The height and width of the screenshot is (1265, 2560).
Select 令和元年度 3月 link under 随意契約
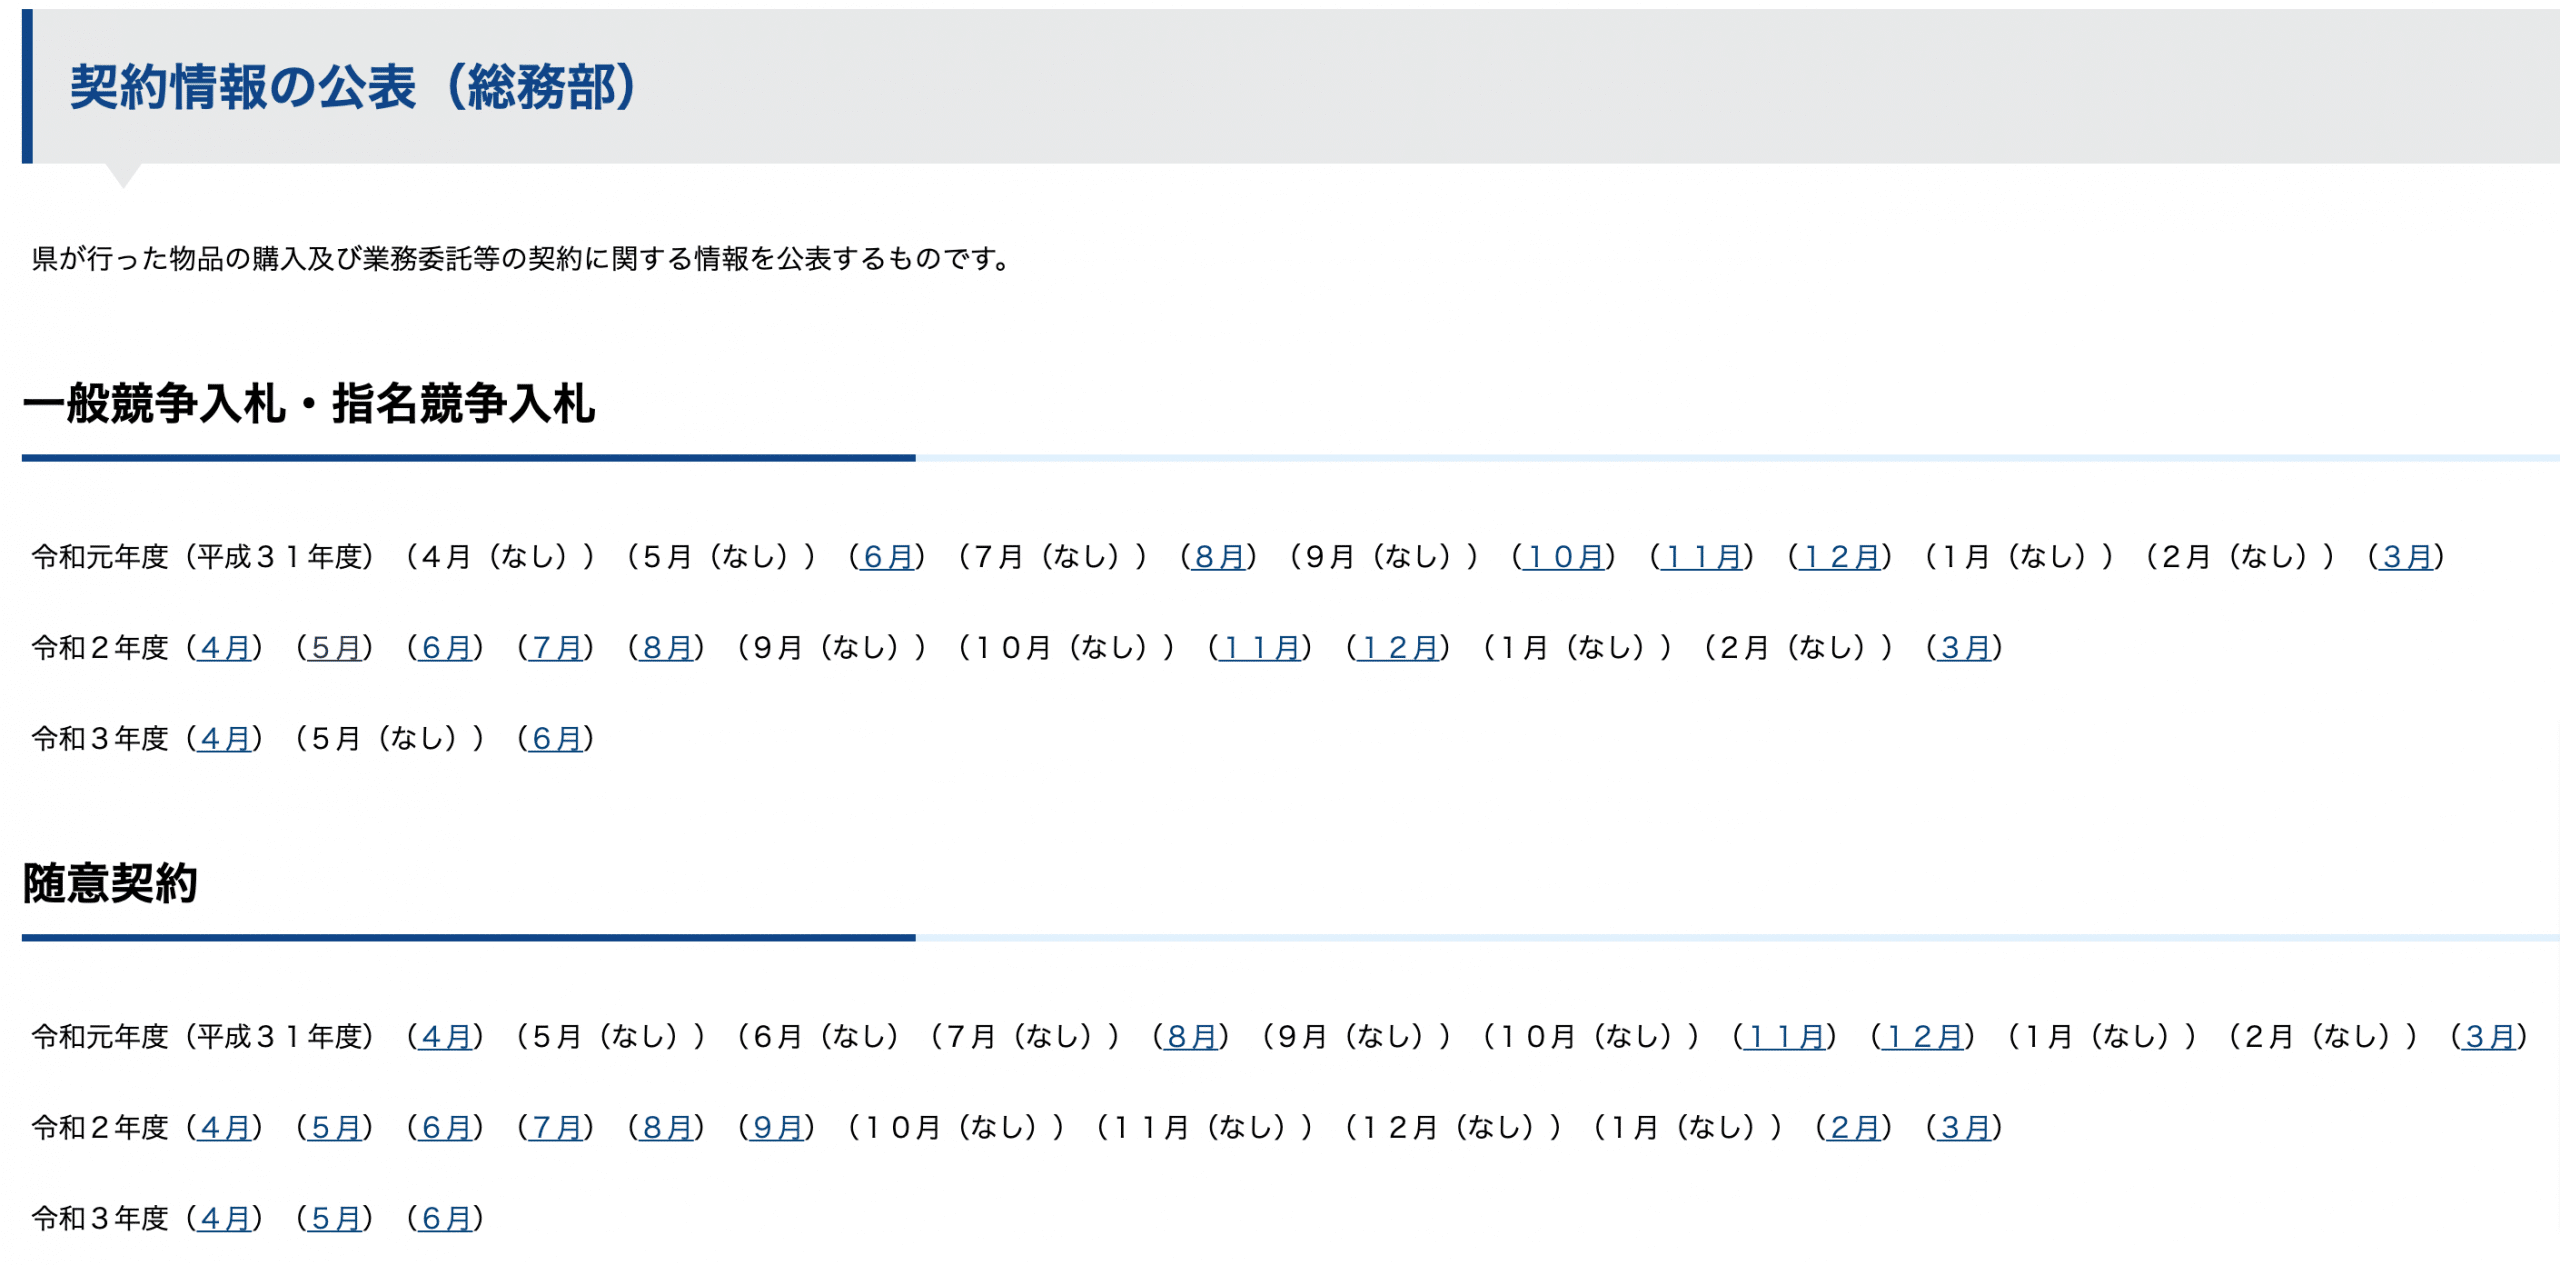2490,1037
